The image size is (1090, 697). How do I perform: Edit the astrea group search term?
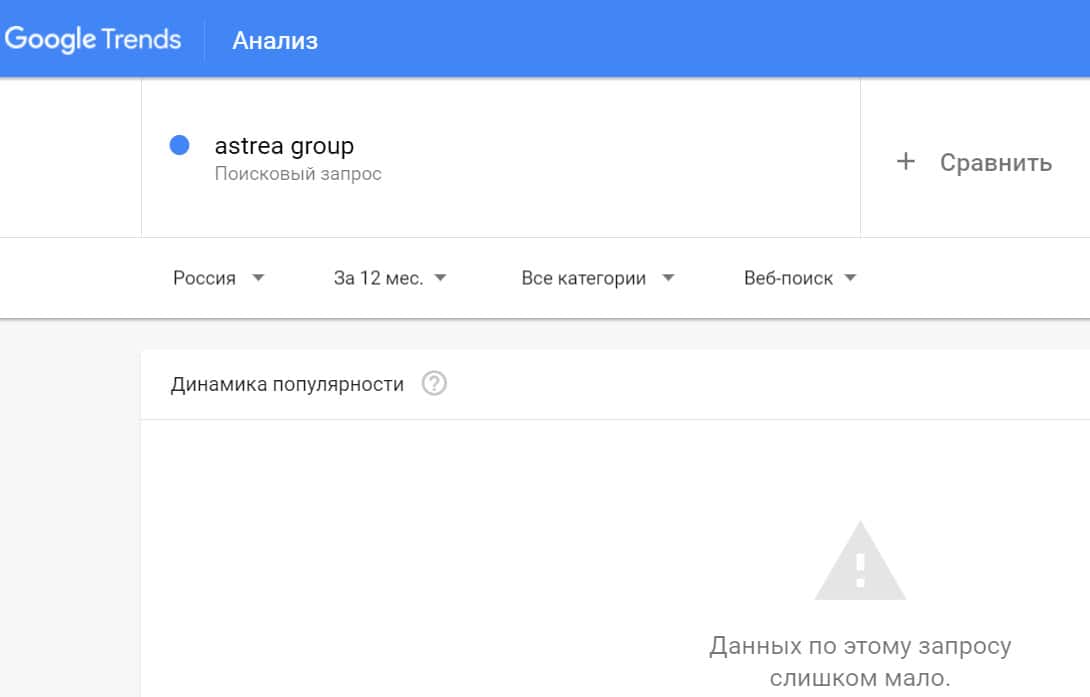[284, 146]
